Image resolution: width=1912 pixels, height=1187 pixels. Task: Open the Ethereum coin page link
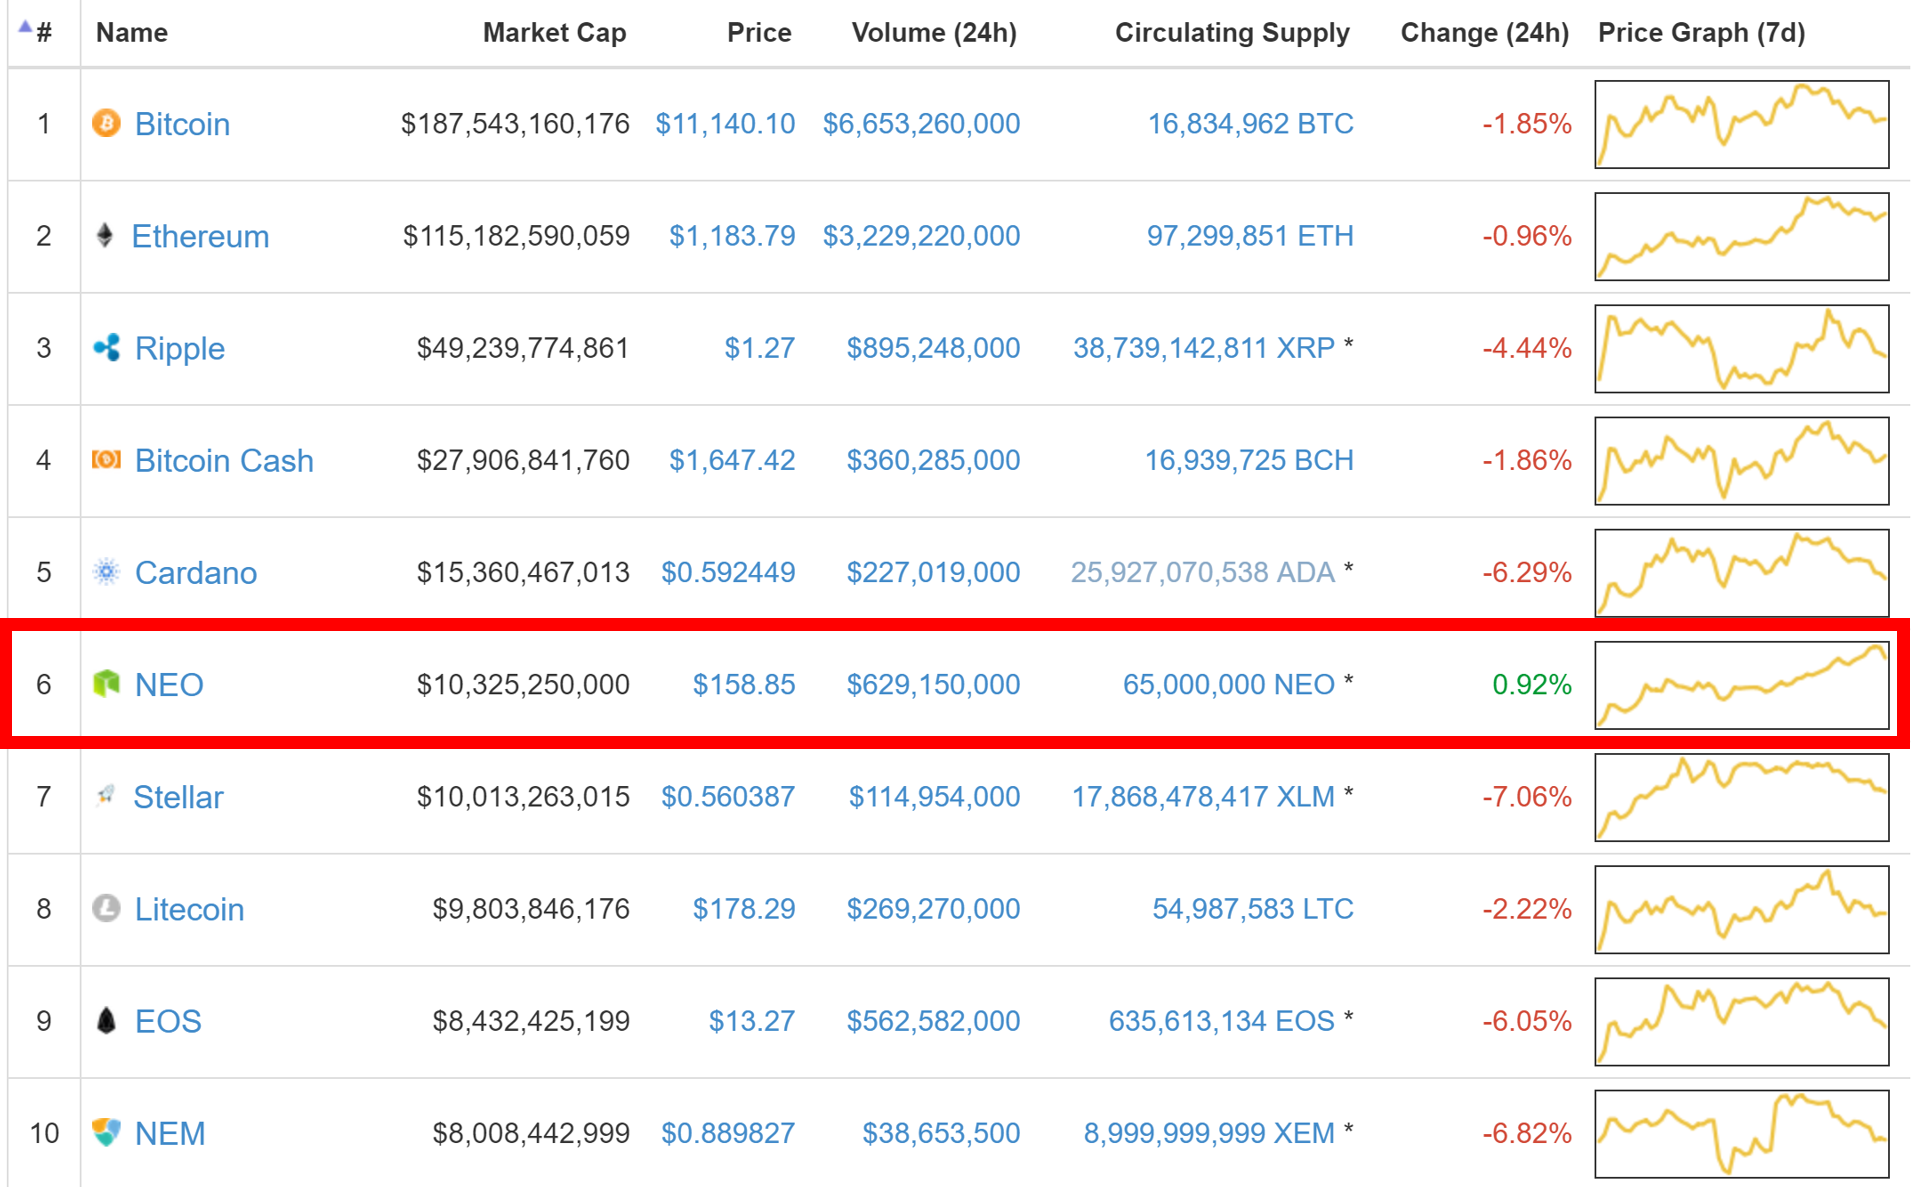pos(200,236)
